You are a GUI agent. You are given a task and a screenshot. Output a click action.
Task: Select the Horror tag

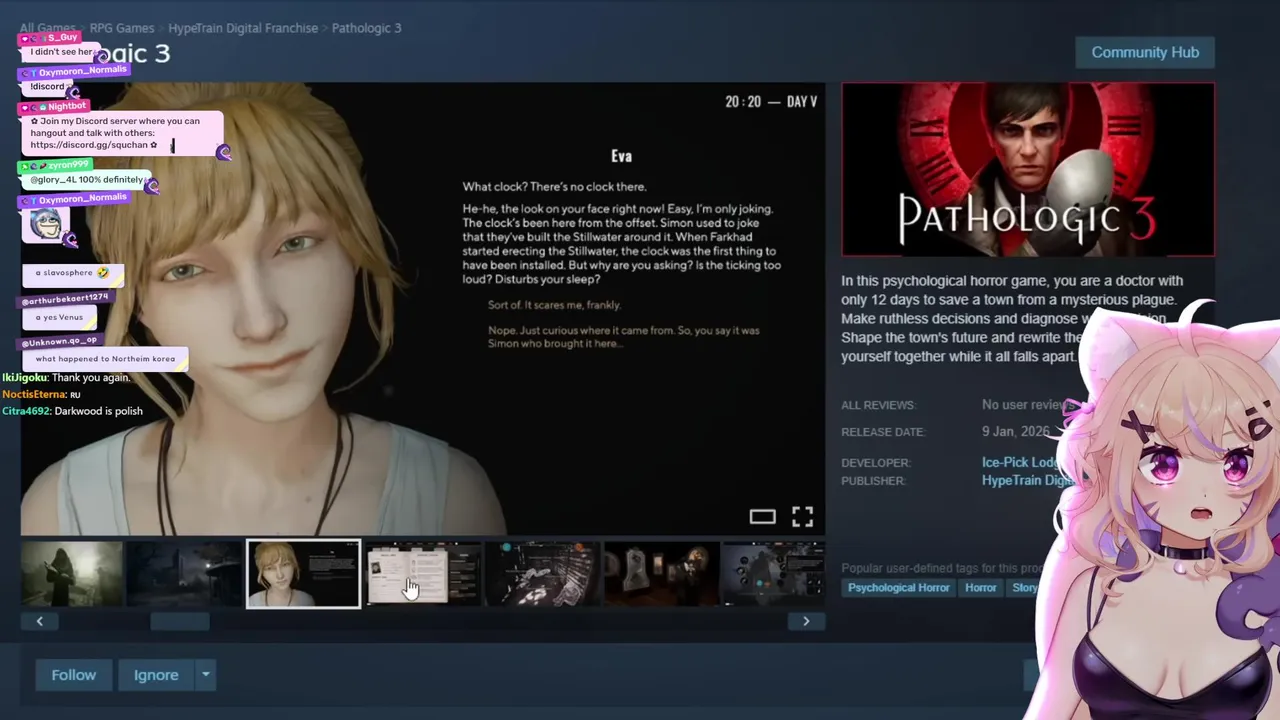(980, 588)
